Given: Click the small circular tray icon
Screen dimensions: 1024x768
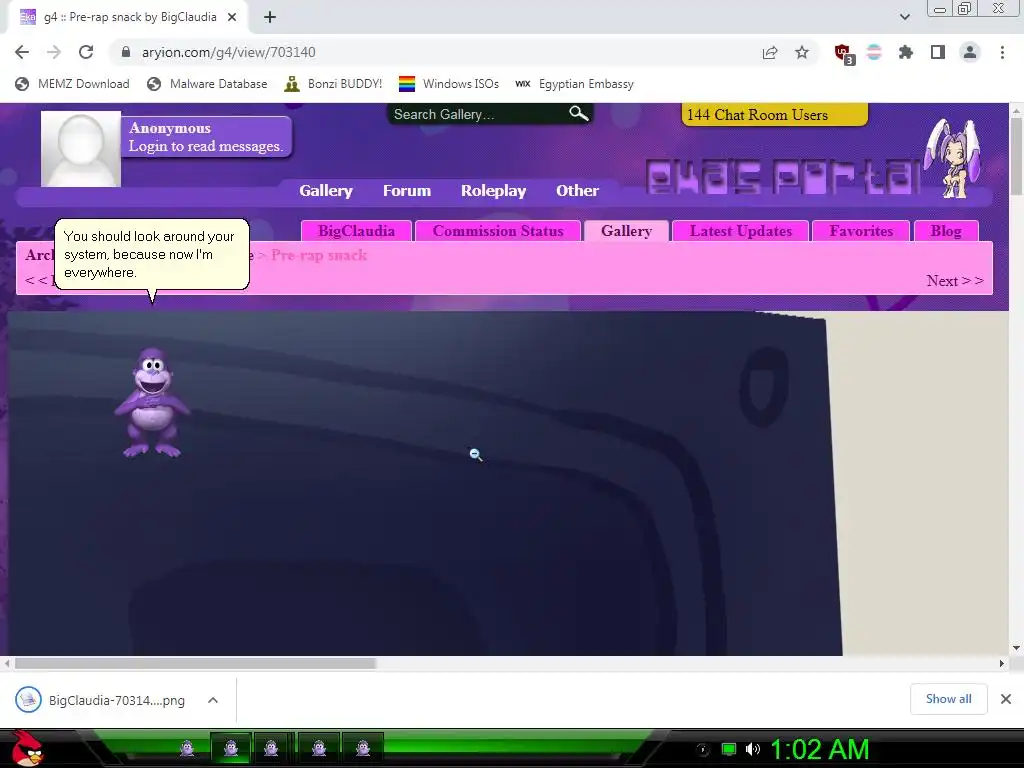Looking at the screenshot, I should (x=703, y=749).
